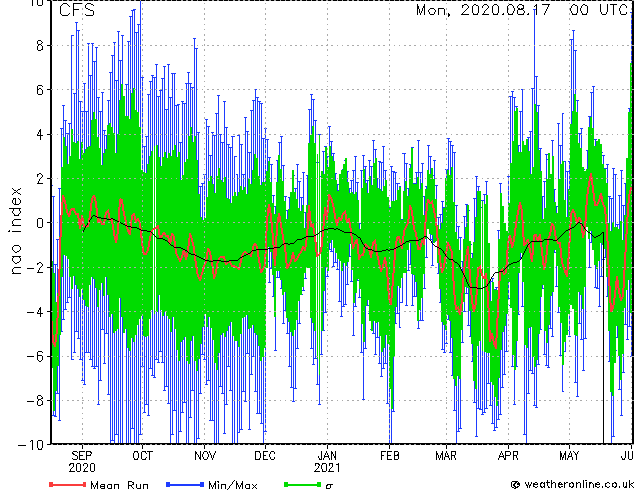Click the 'Min/Max' legend label
This screenshot has width=634, height=490.
232,485
